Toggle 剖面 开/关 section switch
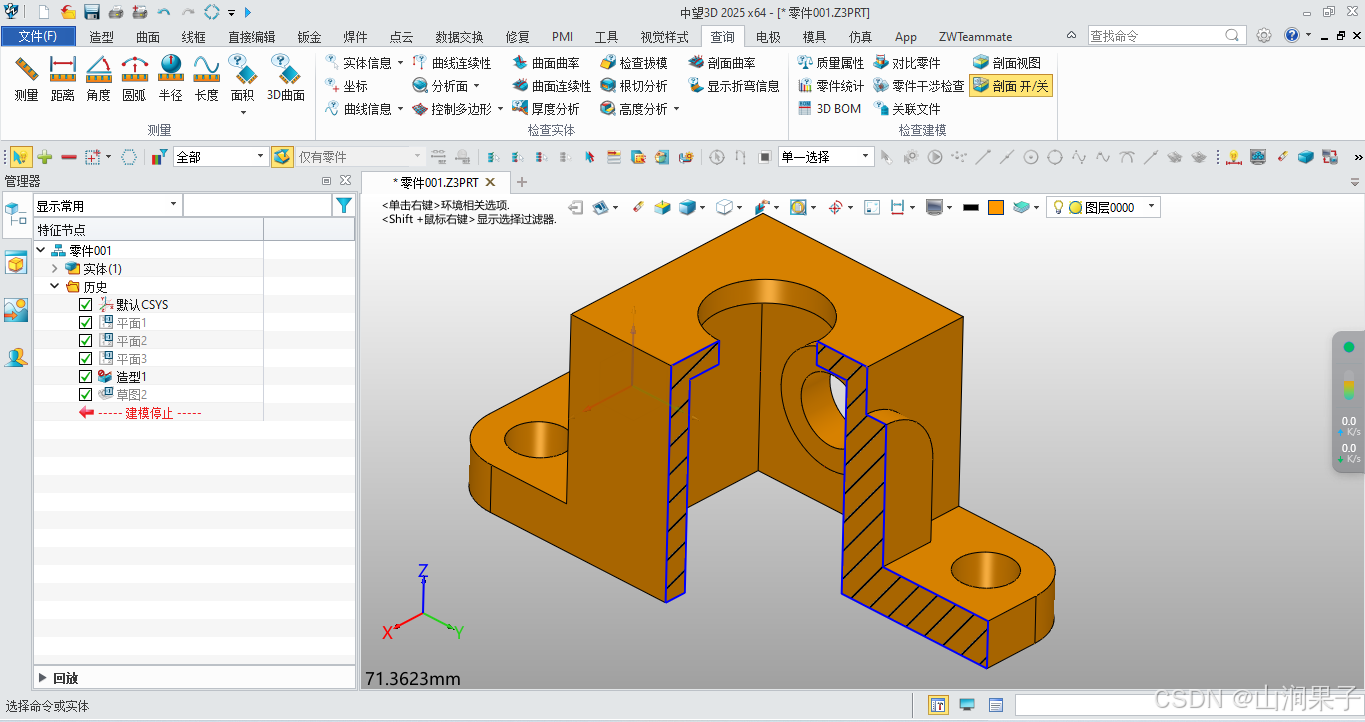This screenshot has width=1365, height=722. (x=1011, y=86)
